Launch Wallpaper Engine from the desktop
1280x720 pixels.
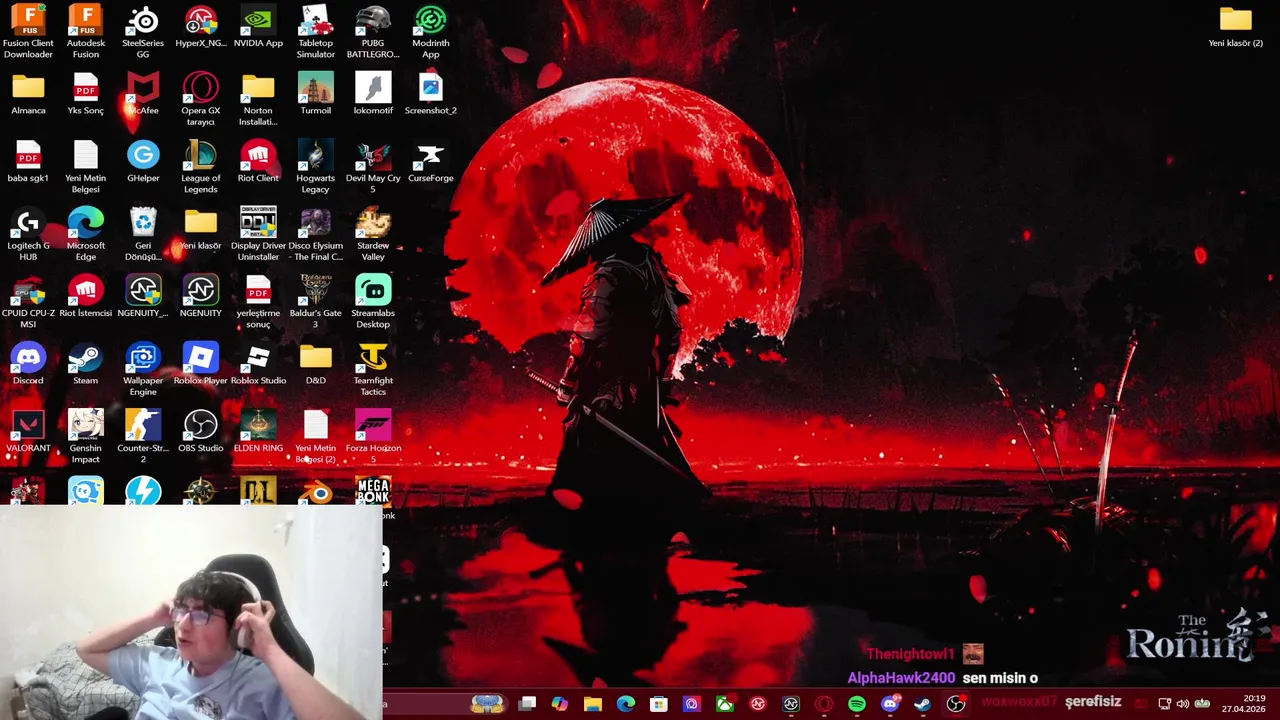coord(143,369)
